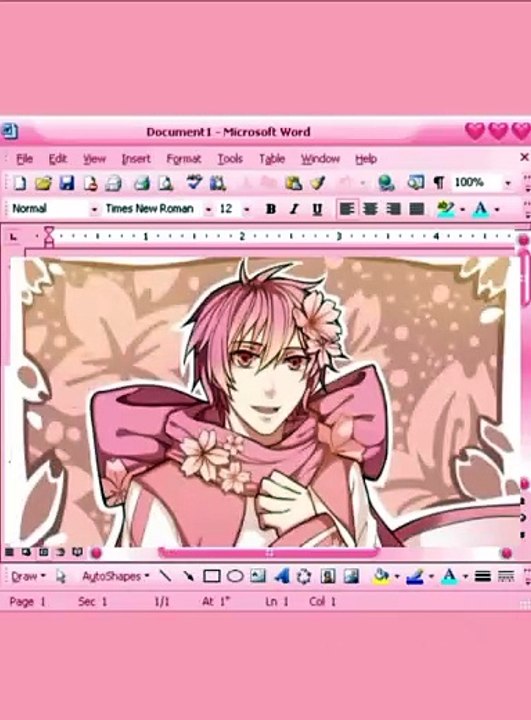Open the Table menu

pos(272,159)
